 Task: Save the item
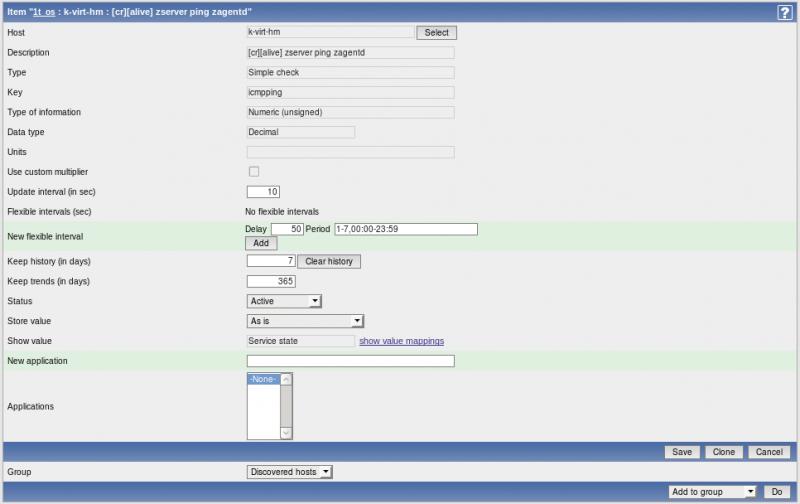(x=682, y=452)
